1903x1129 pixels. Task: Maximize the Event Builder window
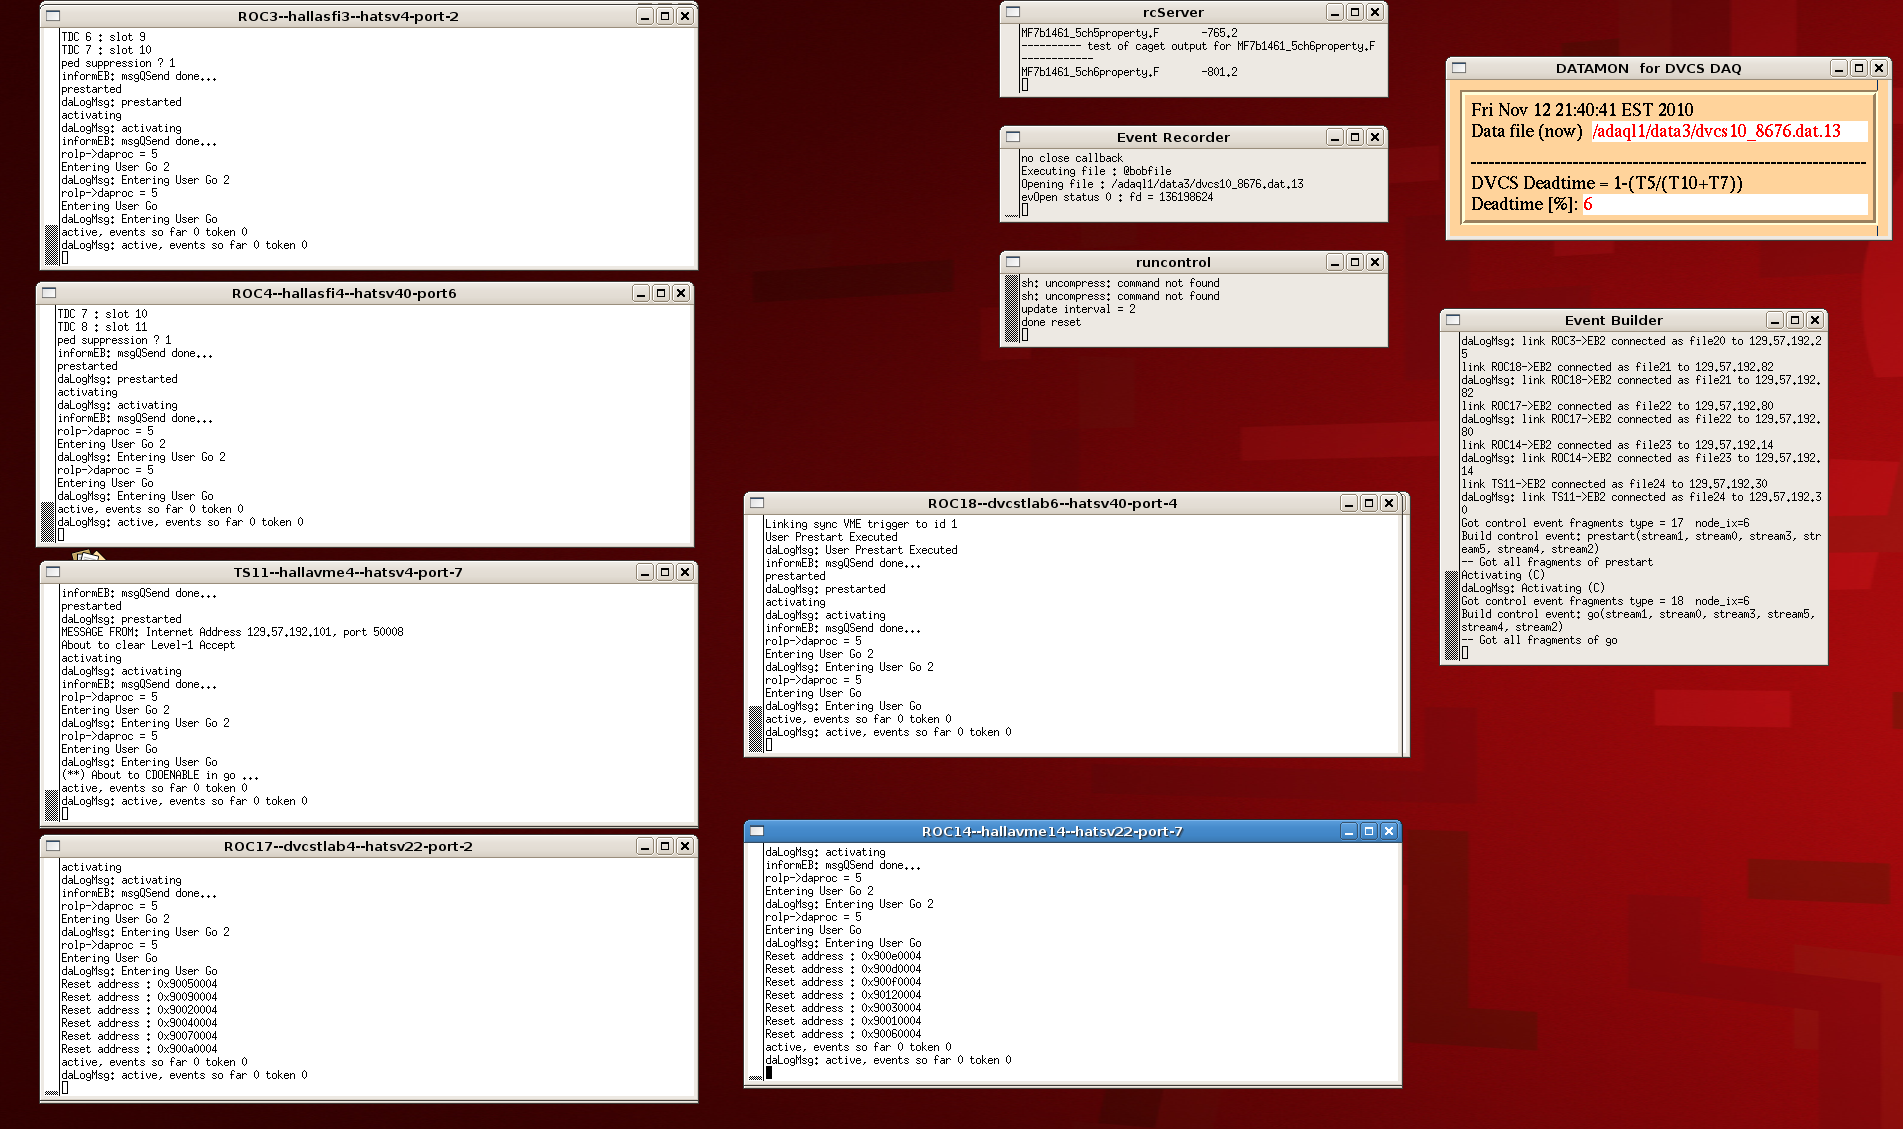(1795, 320)
